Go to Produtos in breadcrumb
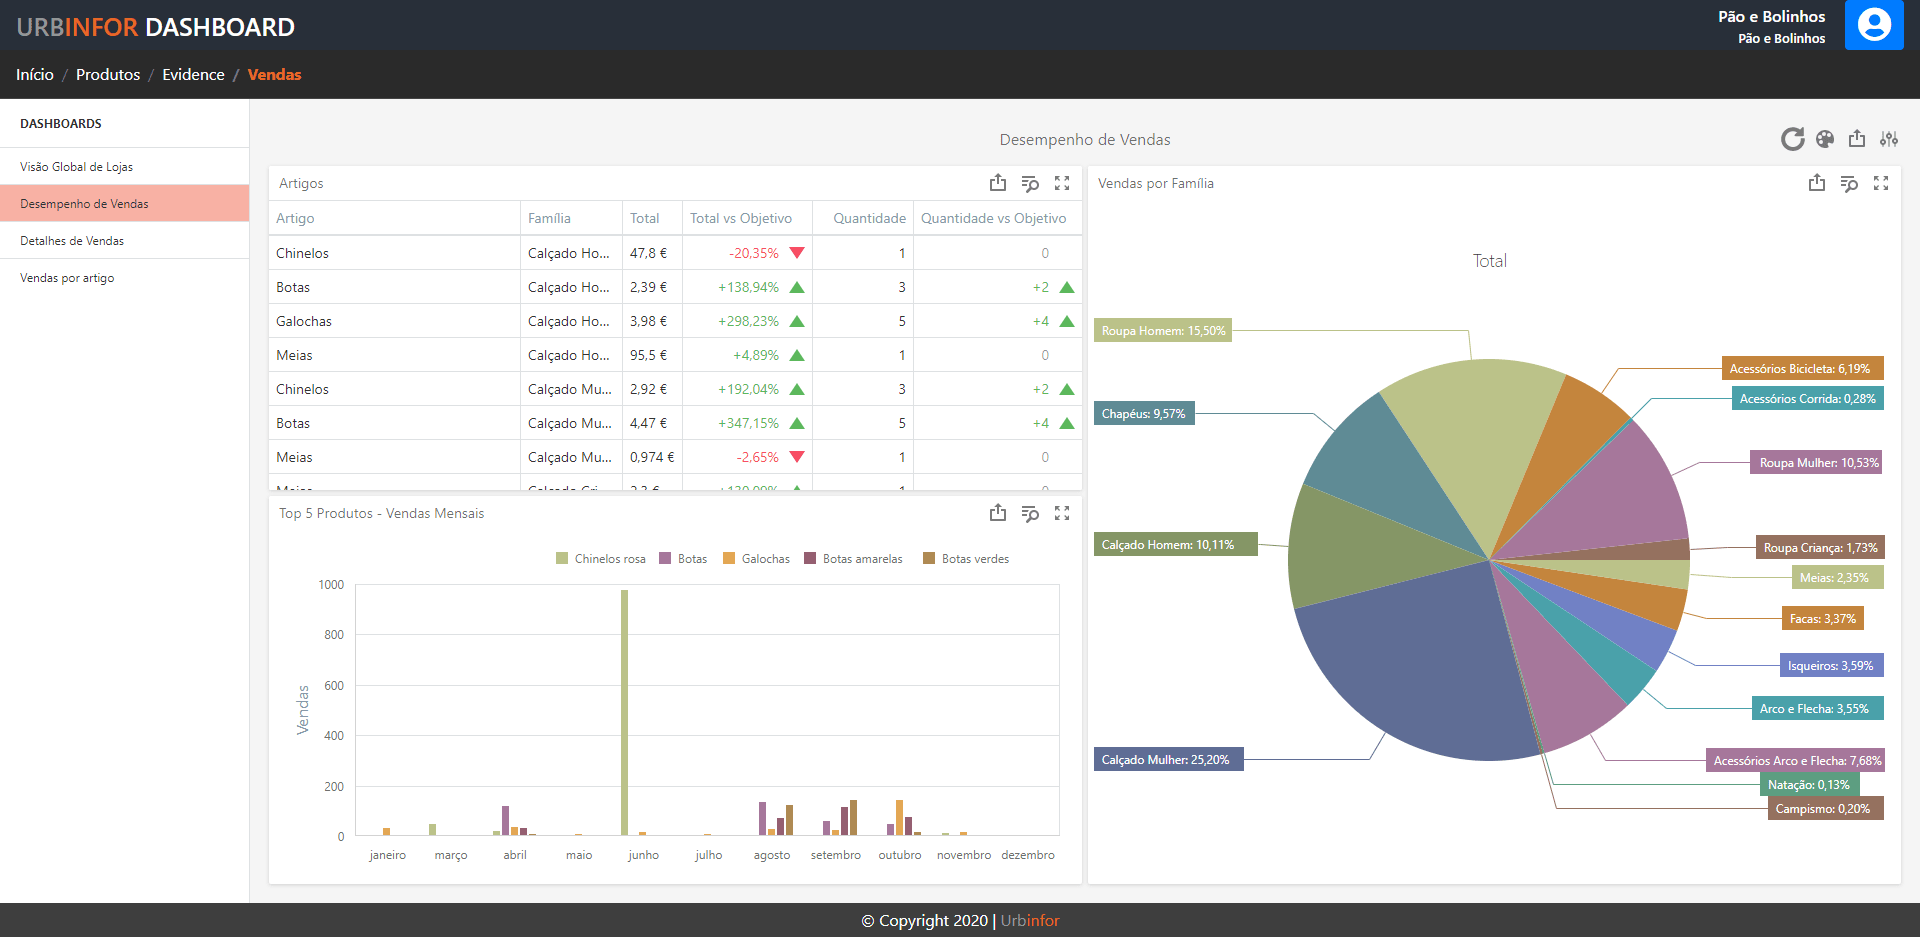The height and width of the screenshot is (937, 1920). (x=108, y=75)
